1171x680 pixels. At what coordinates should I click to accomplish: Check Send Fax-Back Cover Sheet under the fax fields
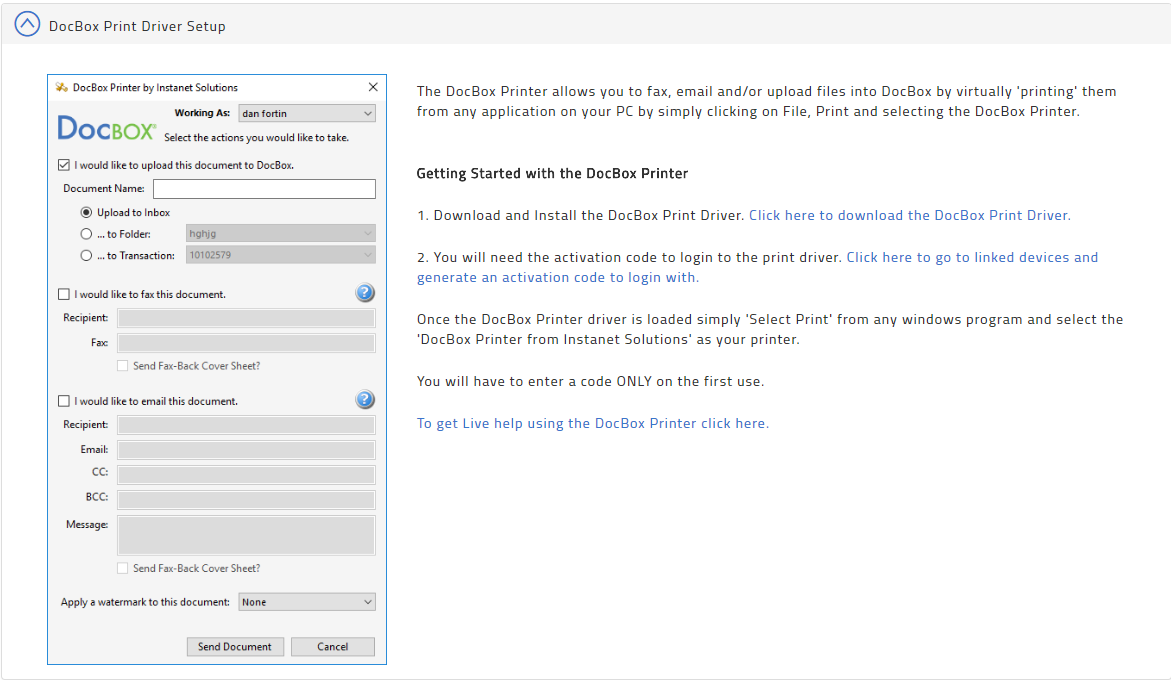(x=122, y=365)
